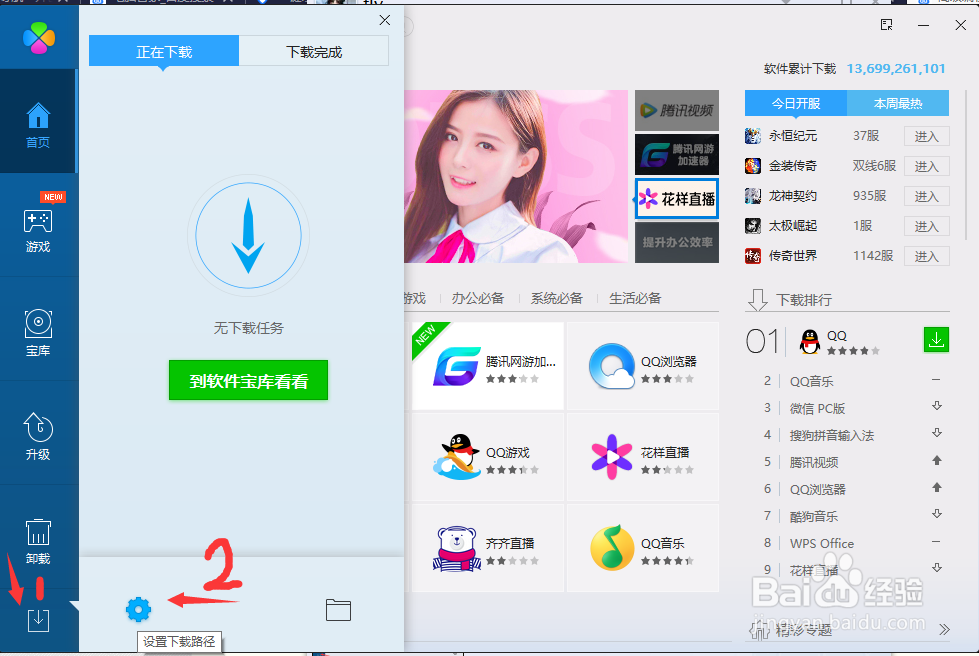This screenshot has width=979, height=656.
Task: Switch to the 本周最热 tab
Action: pyautogui.click(x=898, y=103)
